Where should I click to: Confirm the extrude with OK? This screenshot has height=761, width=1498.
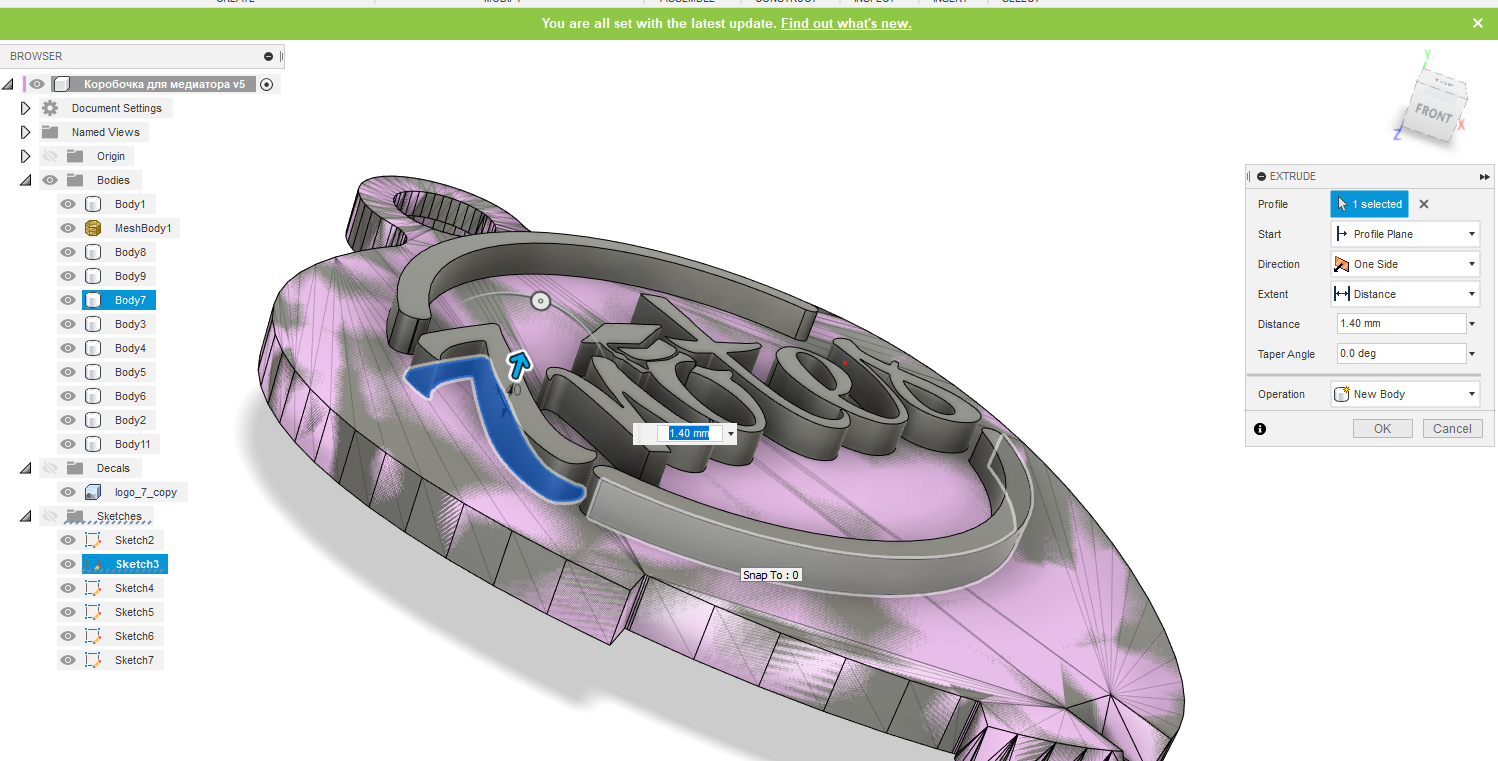(x=1382, y=428)
